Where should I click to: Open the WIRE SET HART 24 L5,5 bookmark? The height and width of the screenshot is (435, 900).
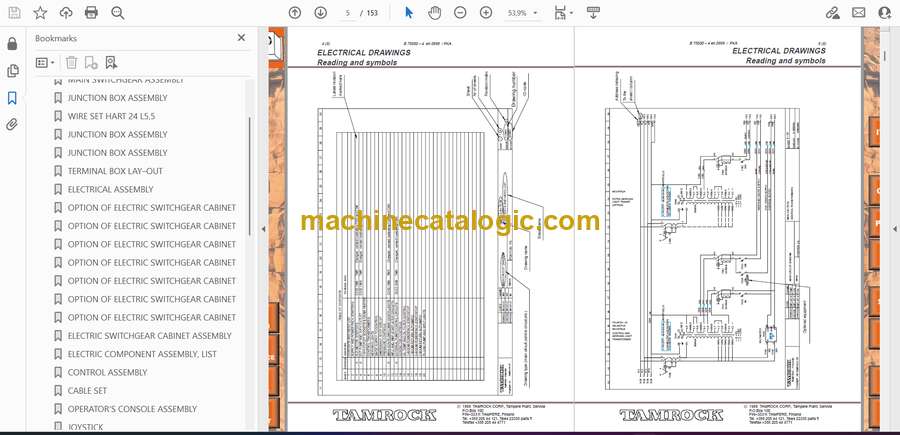tap(111, 116)
